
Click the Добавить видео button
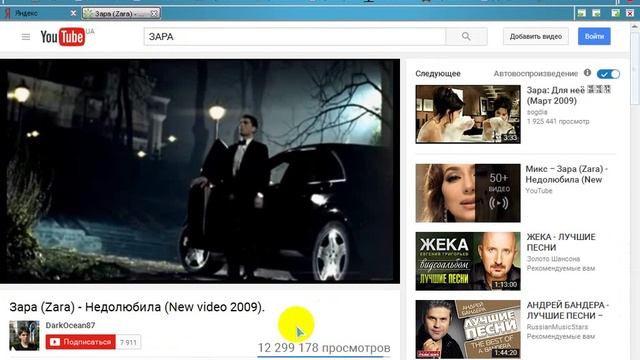tap(536, 36)
